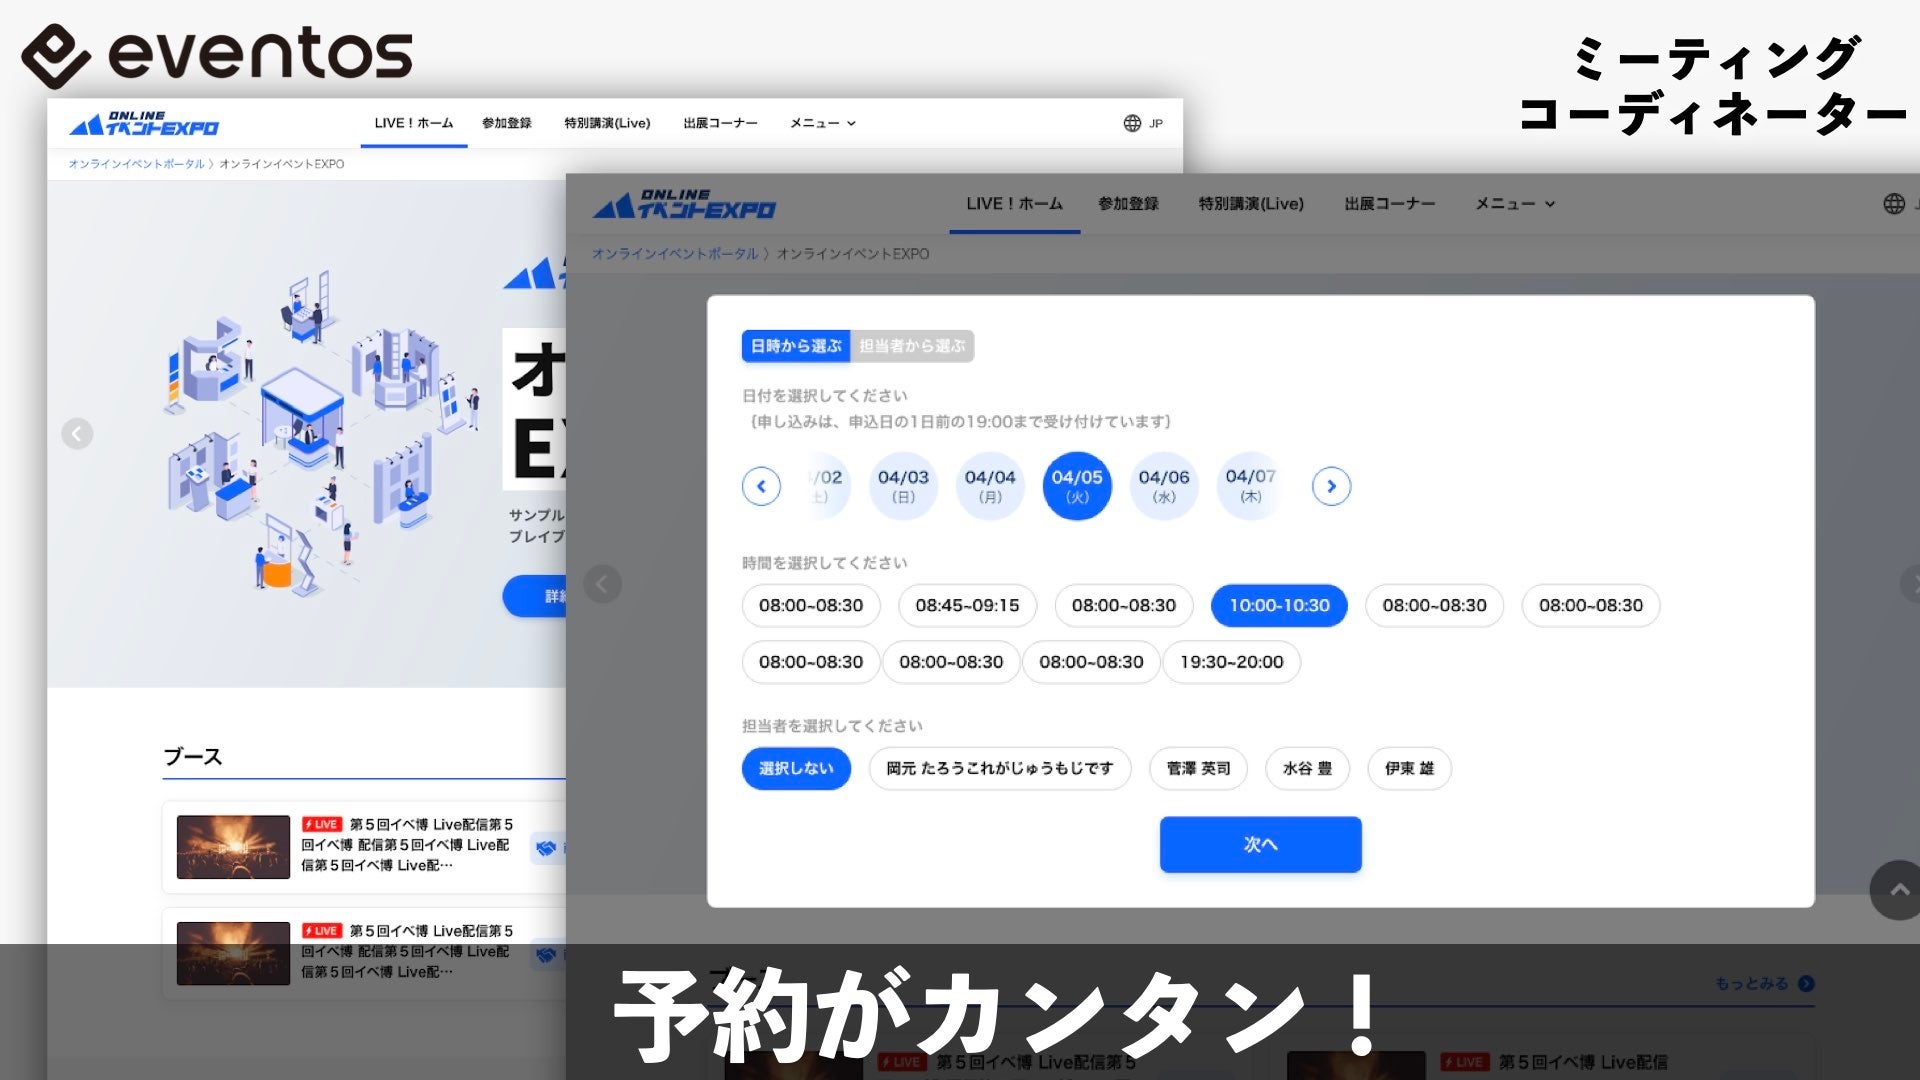Select the 19:30~20:00 time slot
Image resolution: width=1920 pixels, height=1080 pixels.
point(1231,662)
